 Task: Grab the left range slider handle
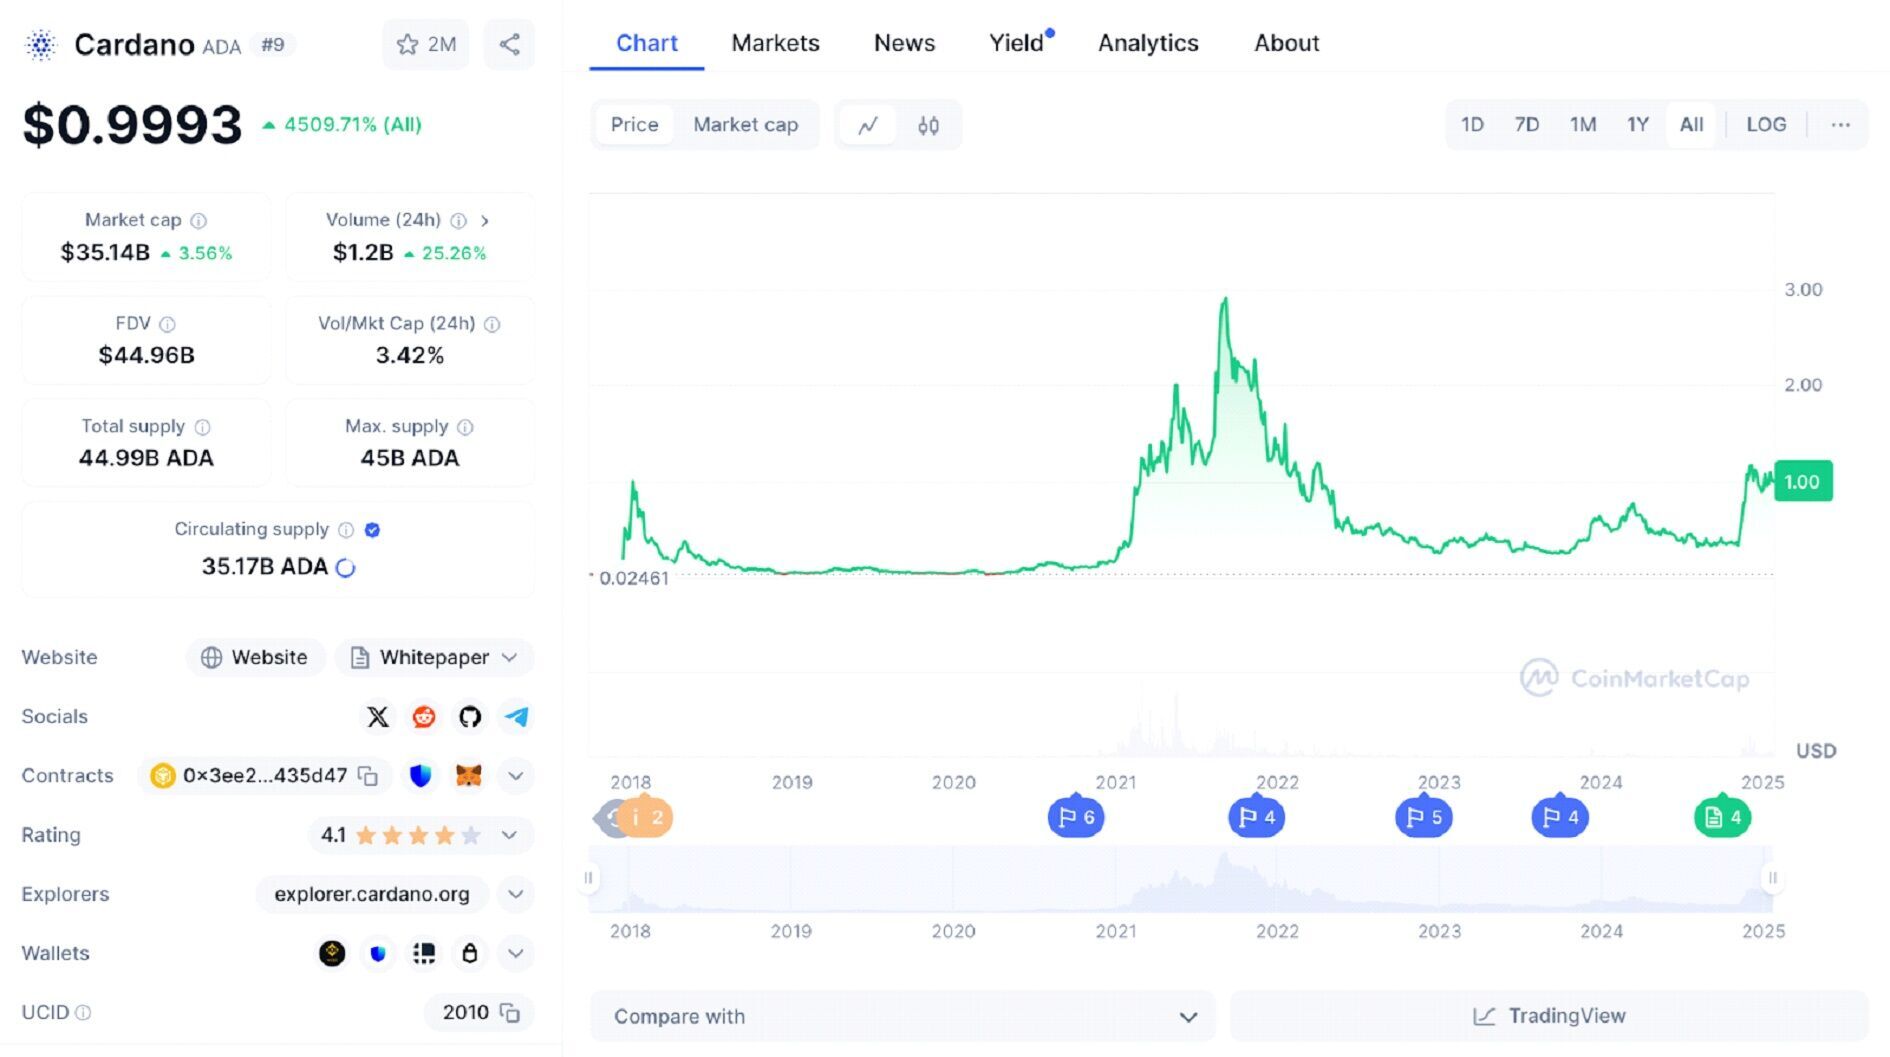click(x=589, y=878)
